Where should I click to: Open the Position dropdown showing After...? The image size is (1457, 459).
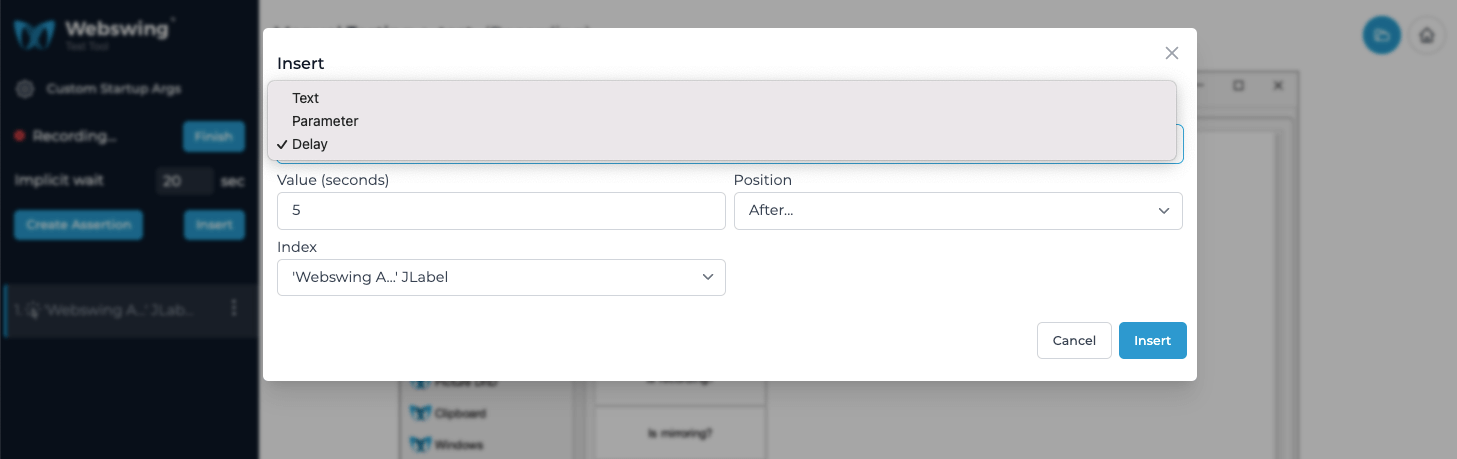pos(957,211)
